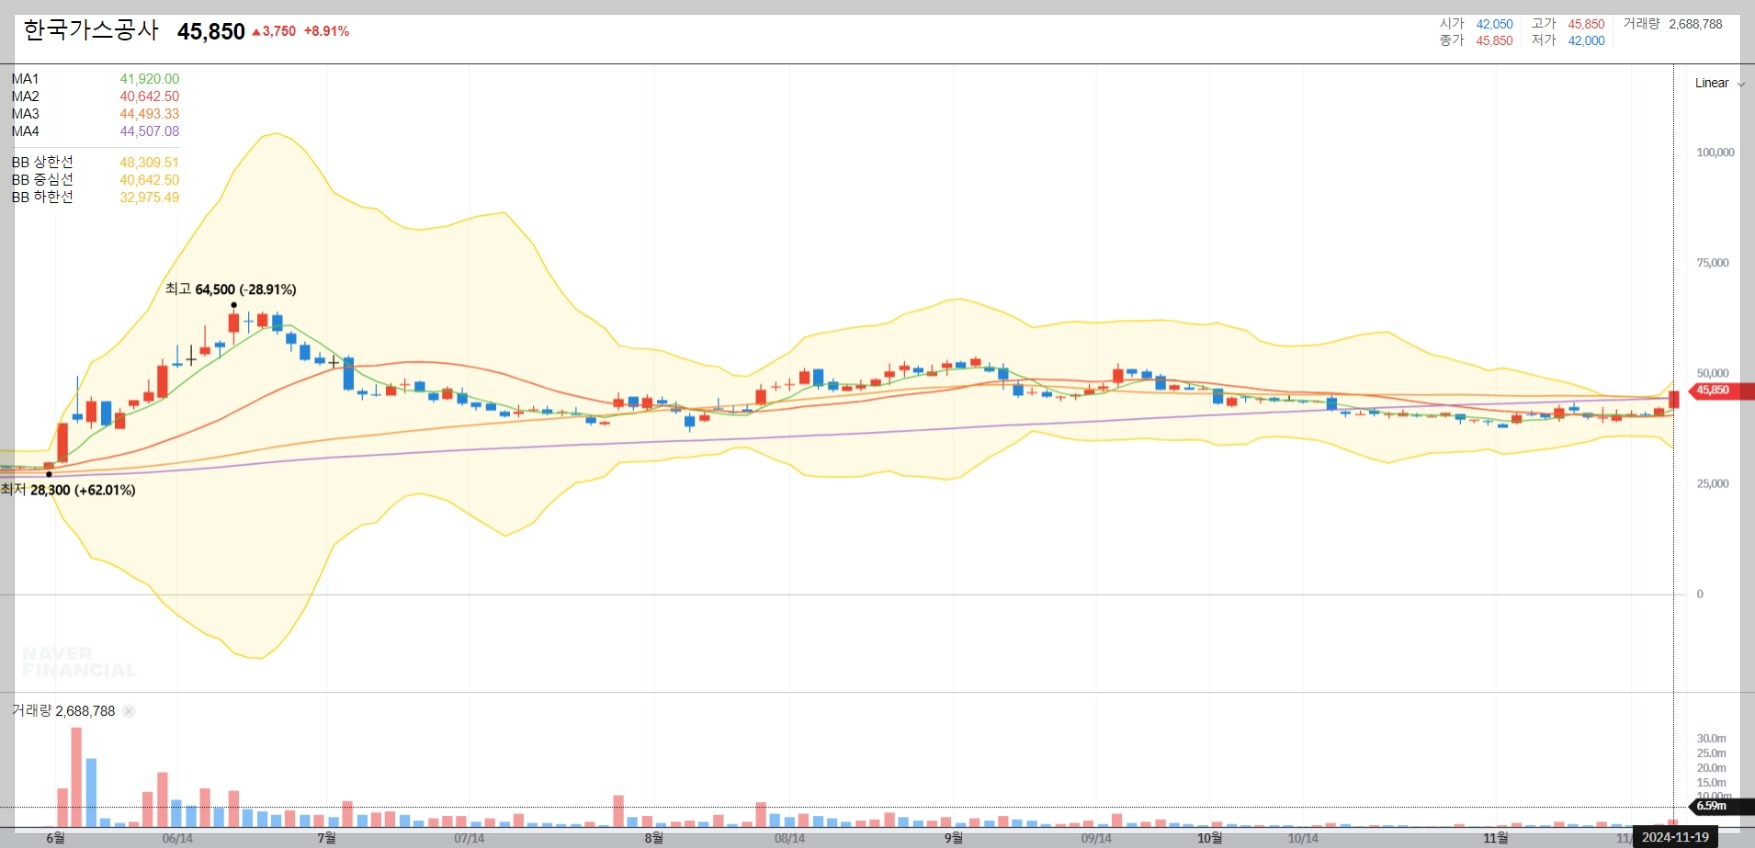This screenshot has height=848, width=1755.
Task: Remove the 거래량 volume indicator with its x icon
Action: point(129,711)
